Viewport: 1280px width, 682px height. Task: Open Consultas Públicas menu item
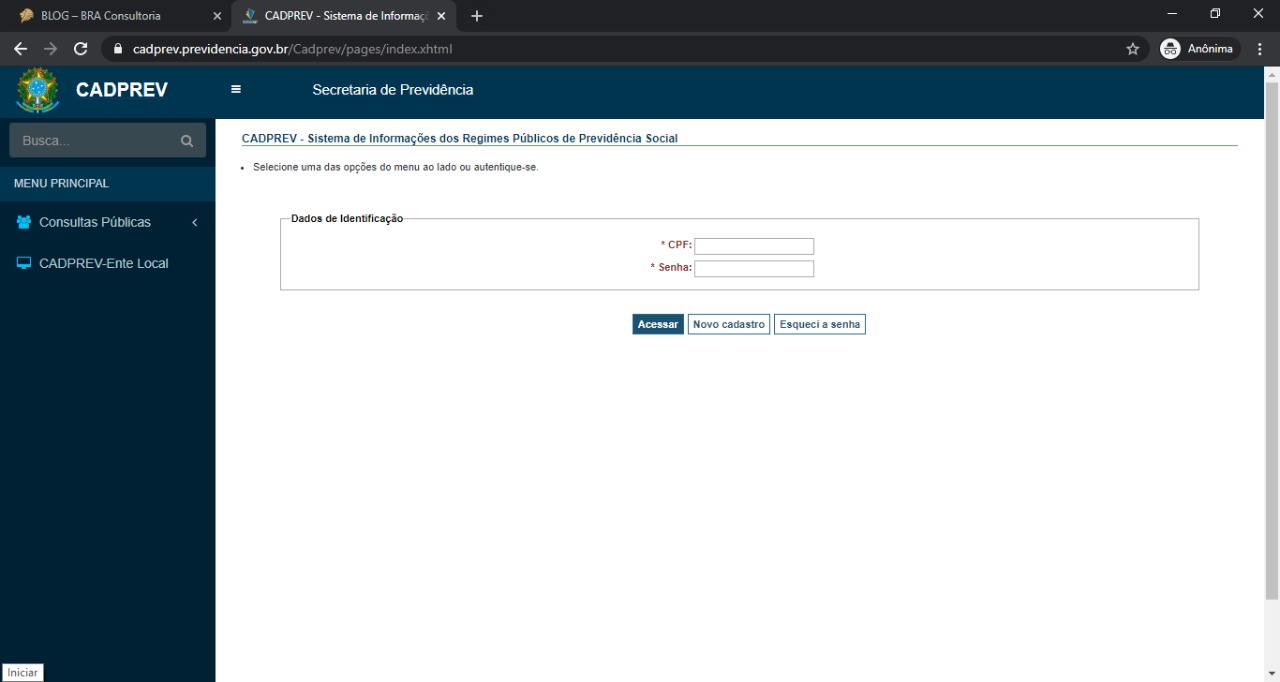pyautogui.click(x=107, y=222)
